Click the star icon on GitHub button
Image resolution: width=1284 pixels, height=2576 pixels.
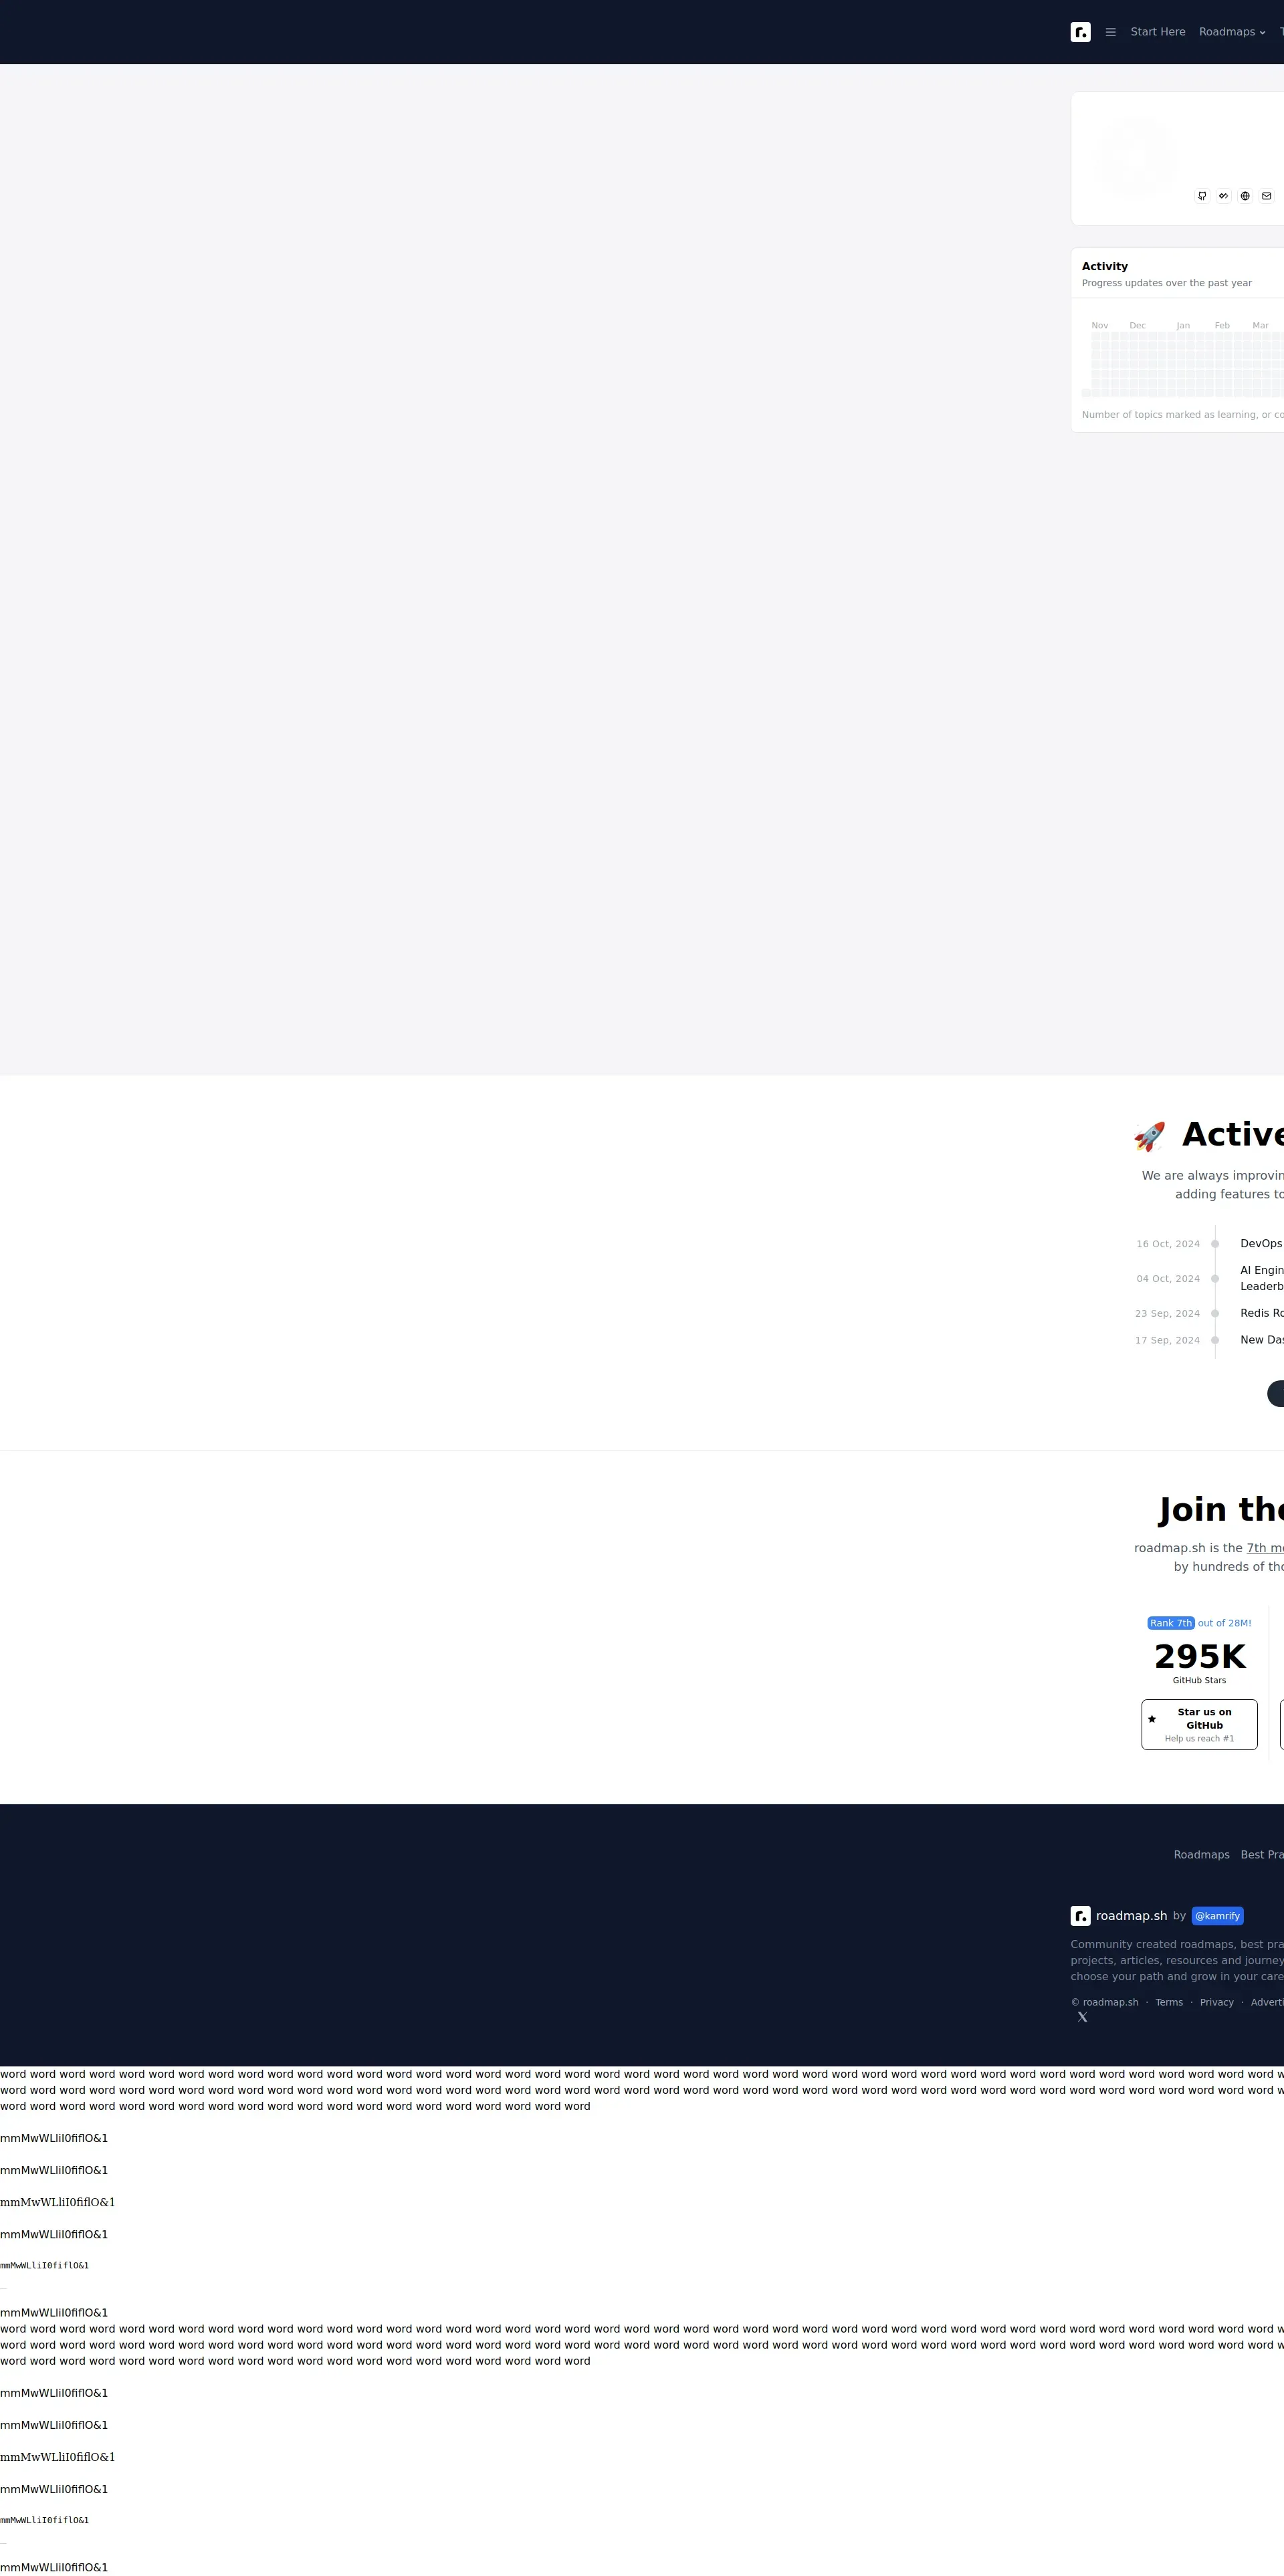click(x=1152, y=1719)
